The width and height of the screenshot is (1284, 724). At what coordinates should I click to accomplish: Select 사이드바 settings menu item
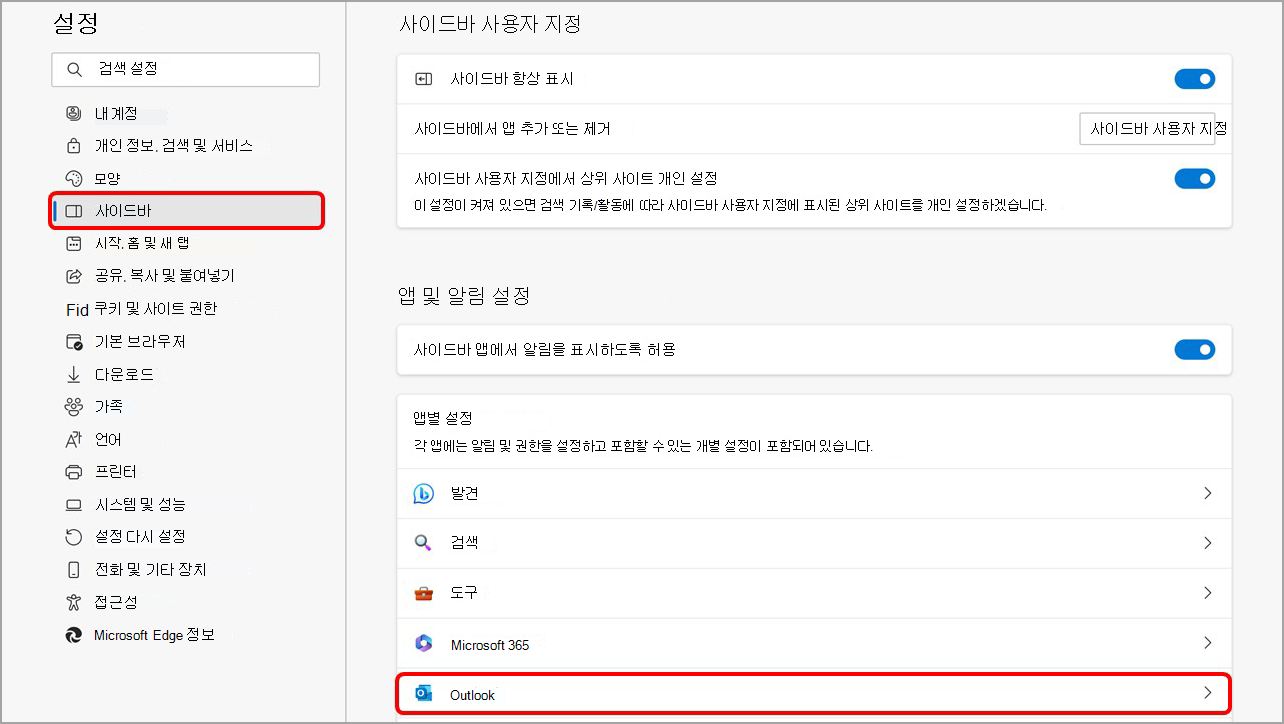point(186,211)
